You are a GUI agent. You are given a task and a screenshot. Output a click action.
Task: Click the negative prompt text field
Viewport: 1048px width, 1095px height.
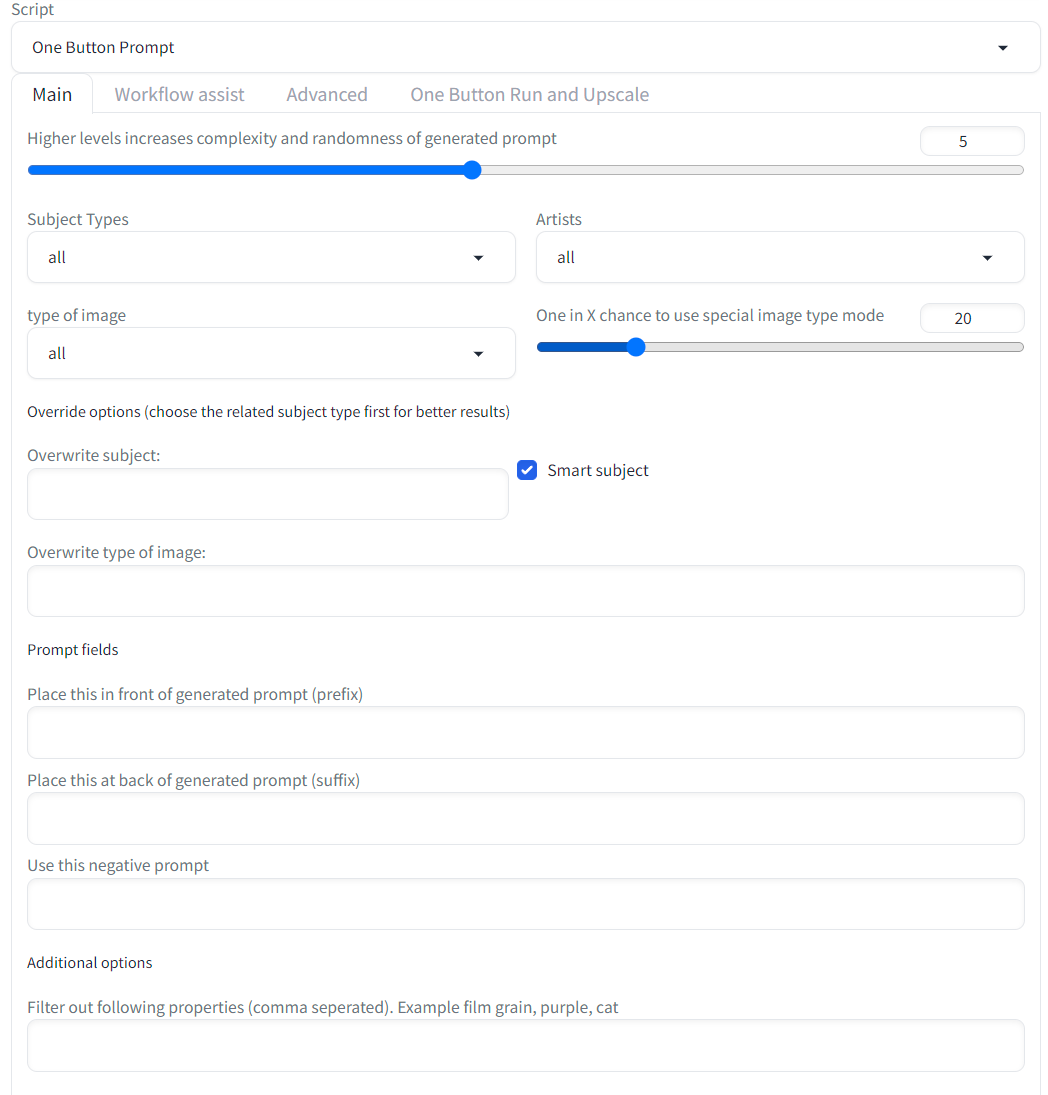point(525,903)
